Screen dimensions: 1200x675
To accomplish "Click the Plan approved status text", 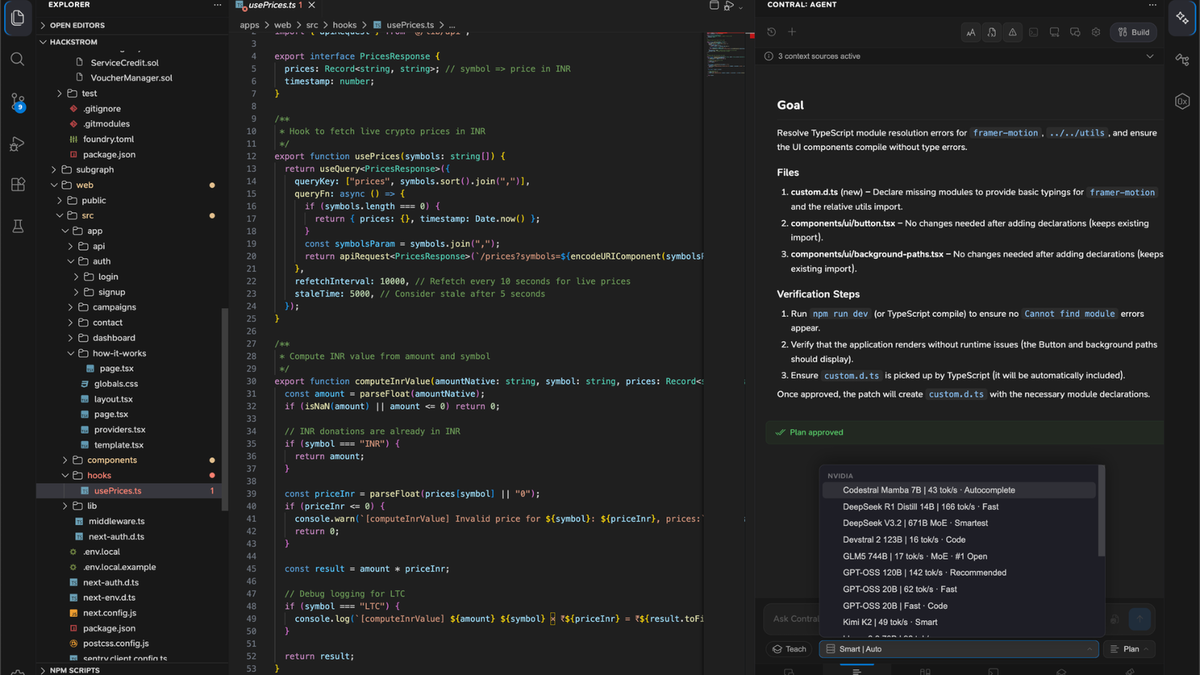I will click(x=816, y=432).
